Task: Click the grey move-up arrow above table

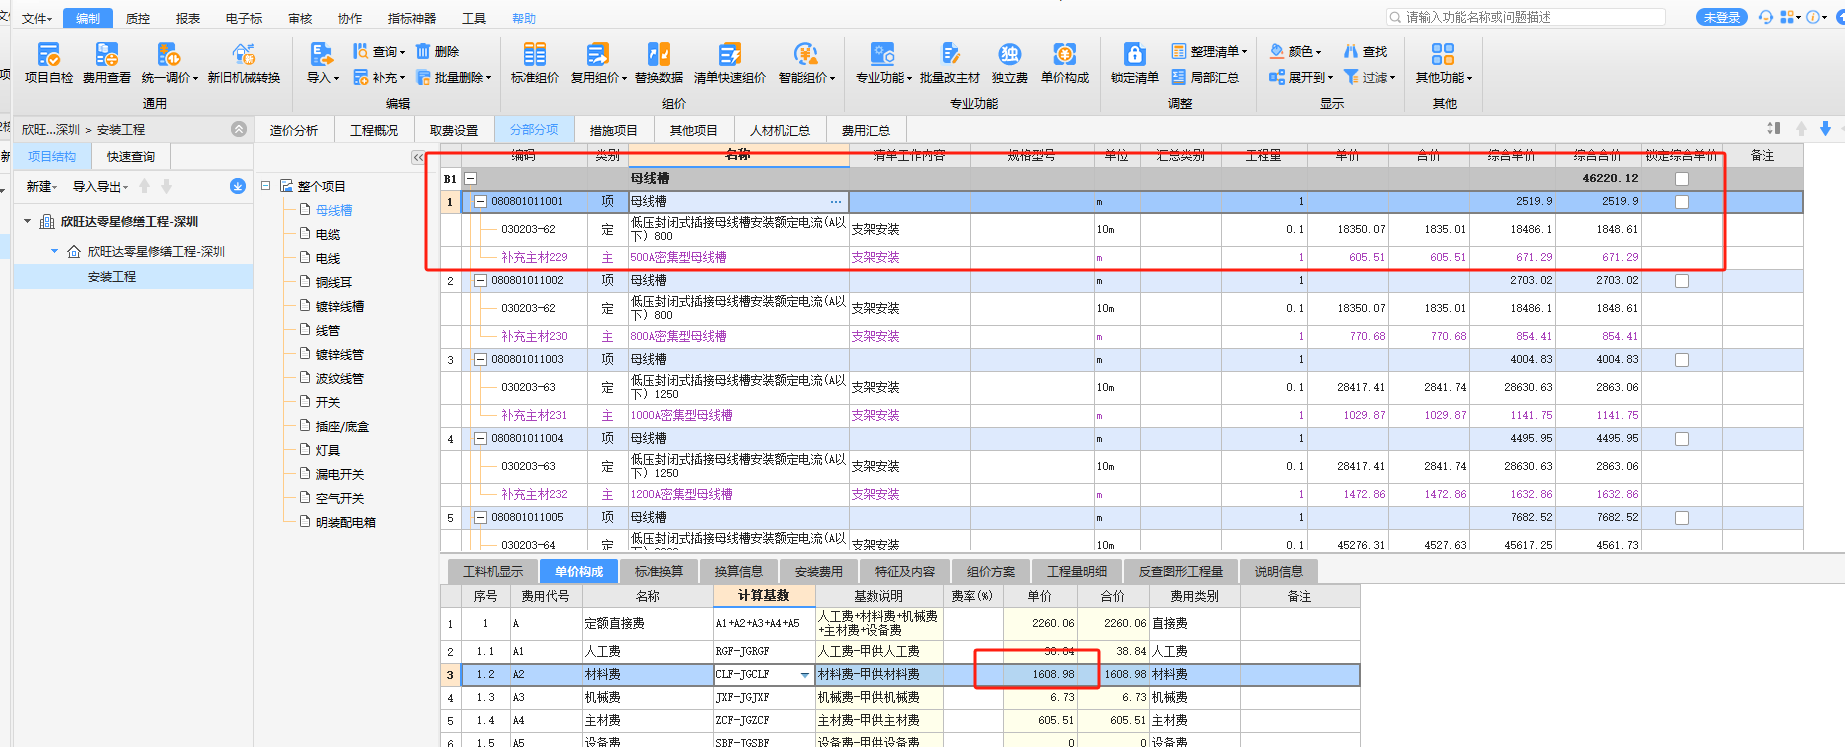Action: [1801, 128]
